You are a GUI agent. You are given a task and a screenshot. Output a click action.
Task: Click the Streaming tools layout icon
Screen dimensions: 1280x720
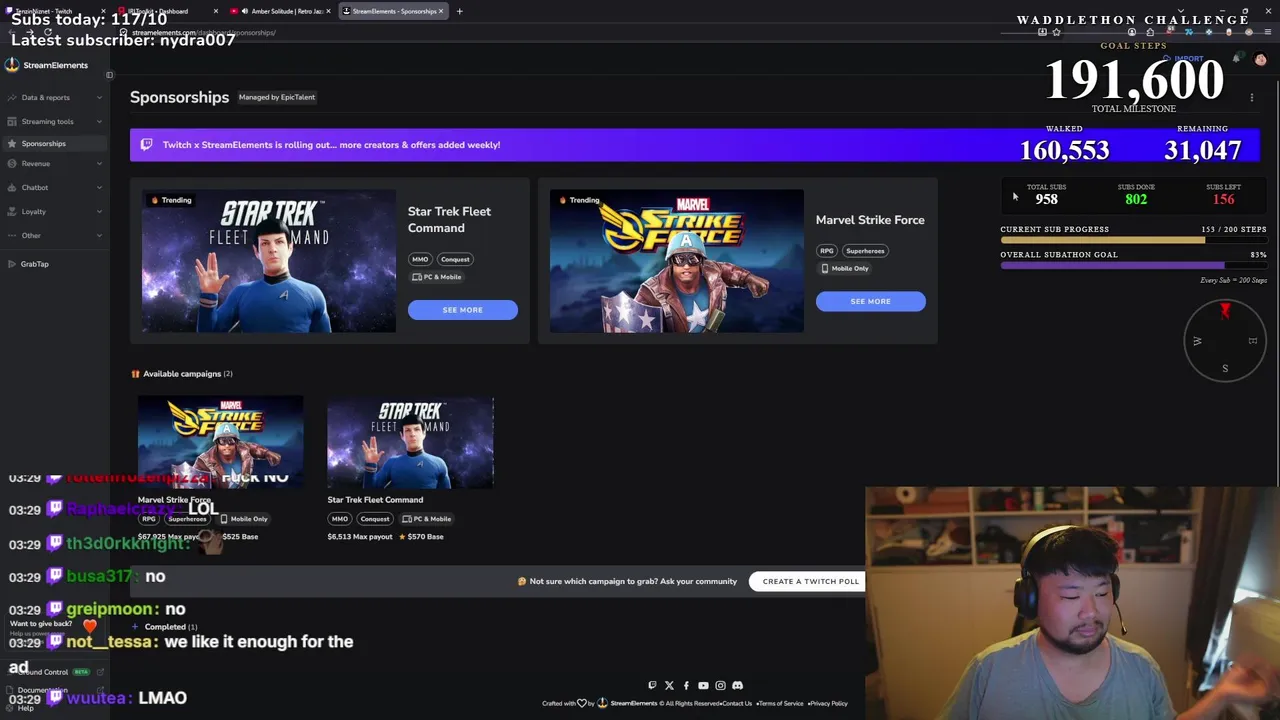[12, 121]
